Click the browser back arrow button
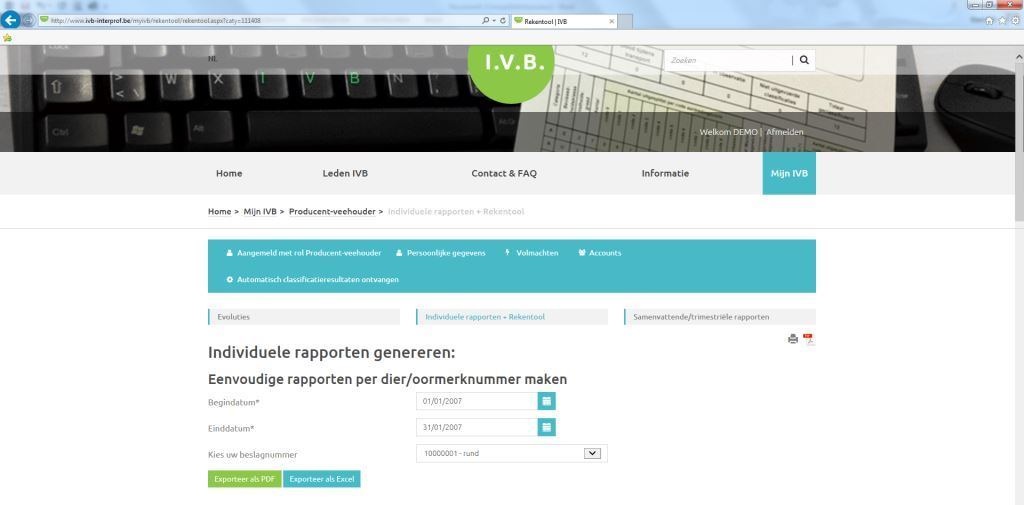Screen dimensions: 1024x505 click(11, 20)
